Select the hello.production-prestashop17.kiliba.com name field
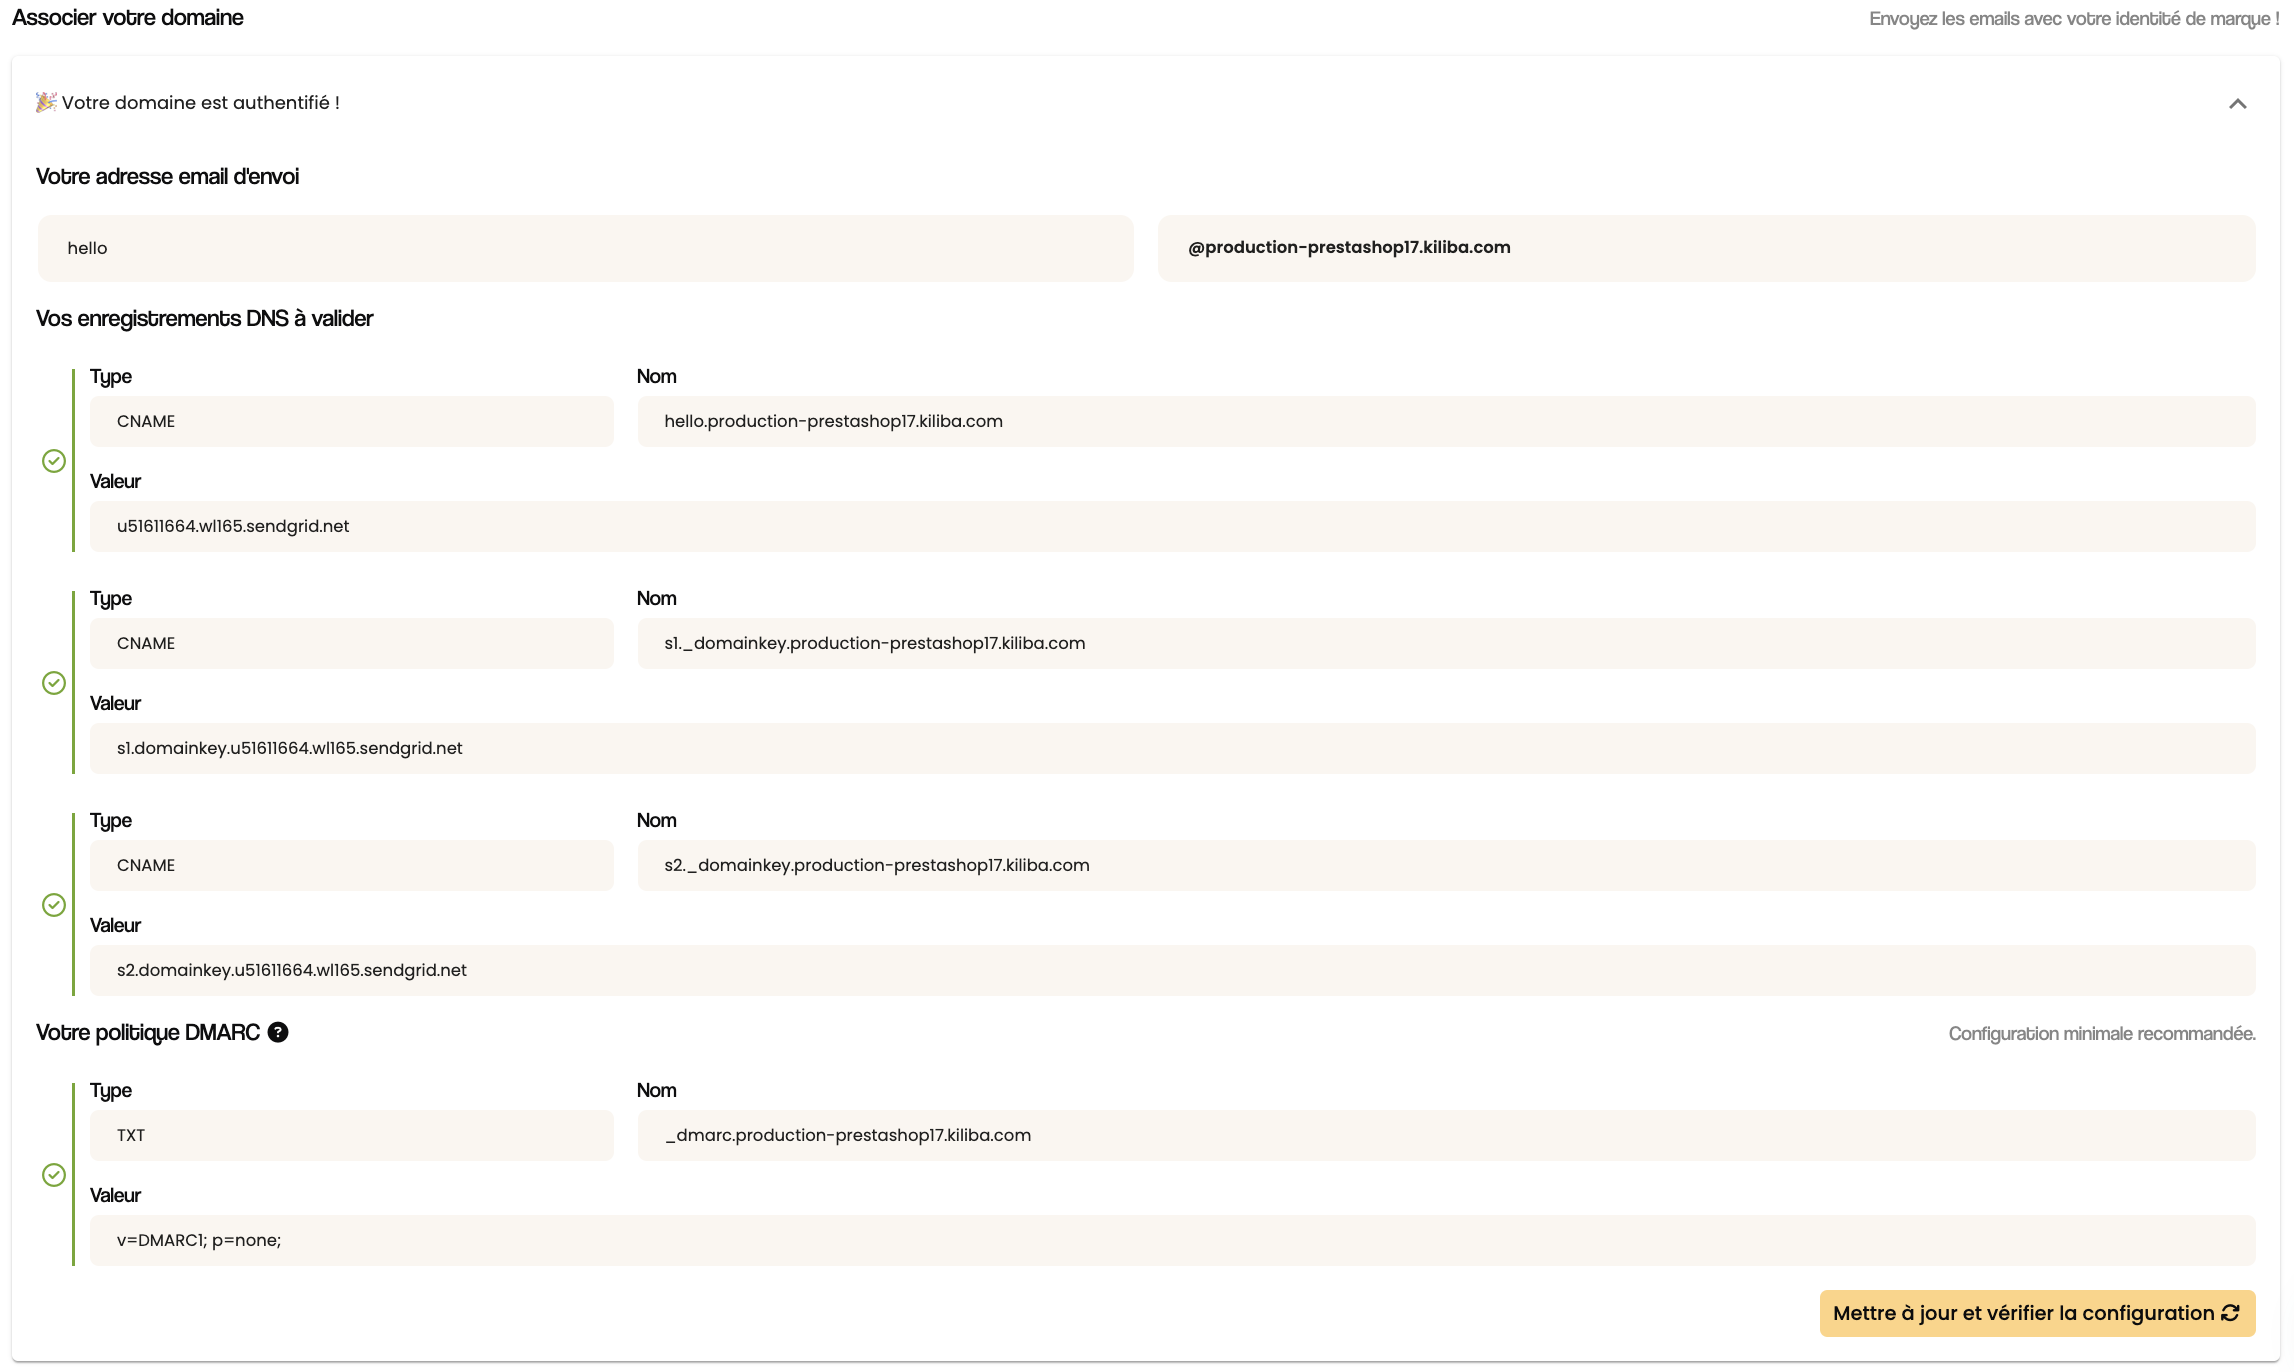 coord(1446,421)
